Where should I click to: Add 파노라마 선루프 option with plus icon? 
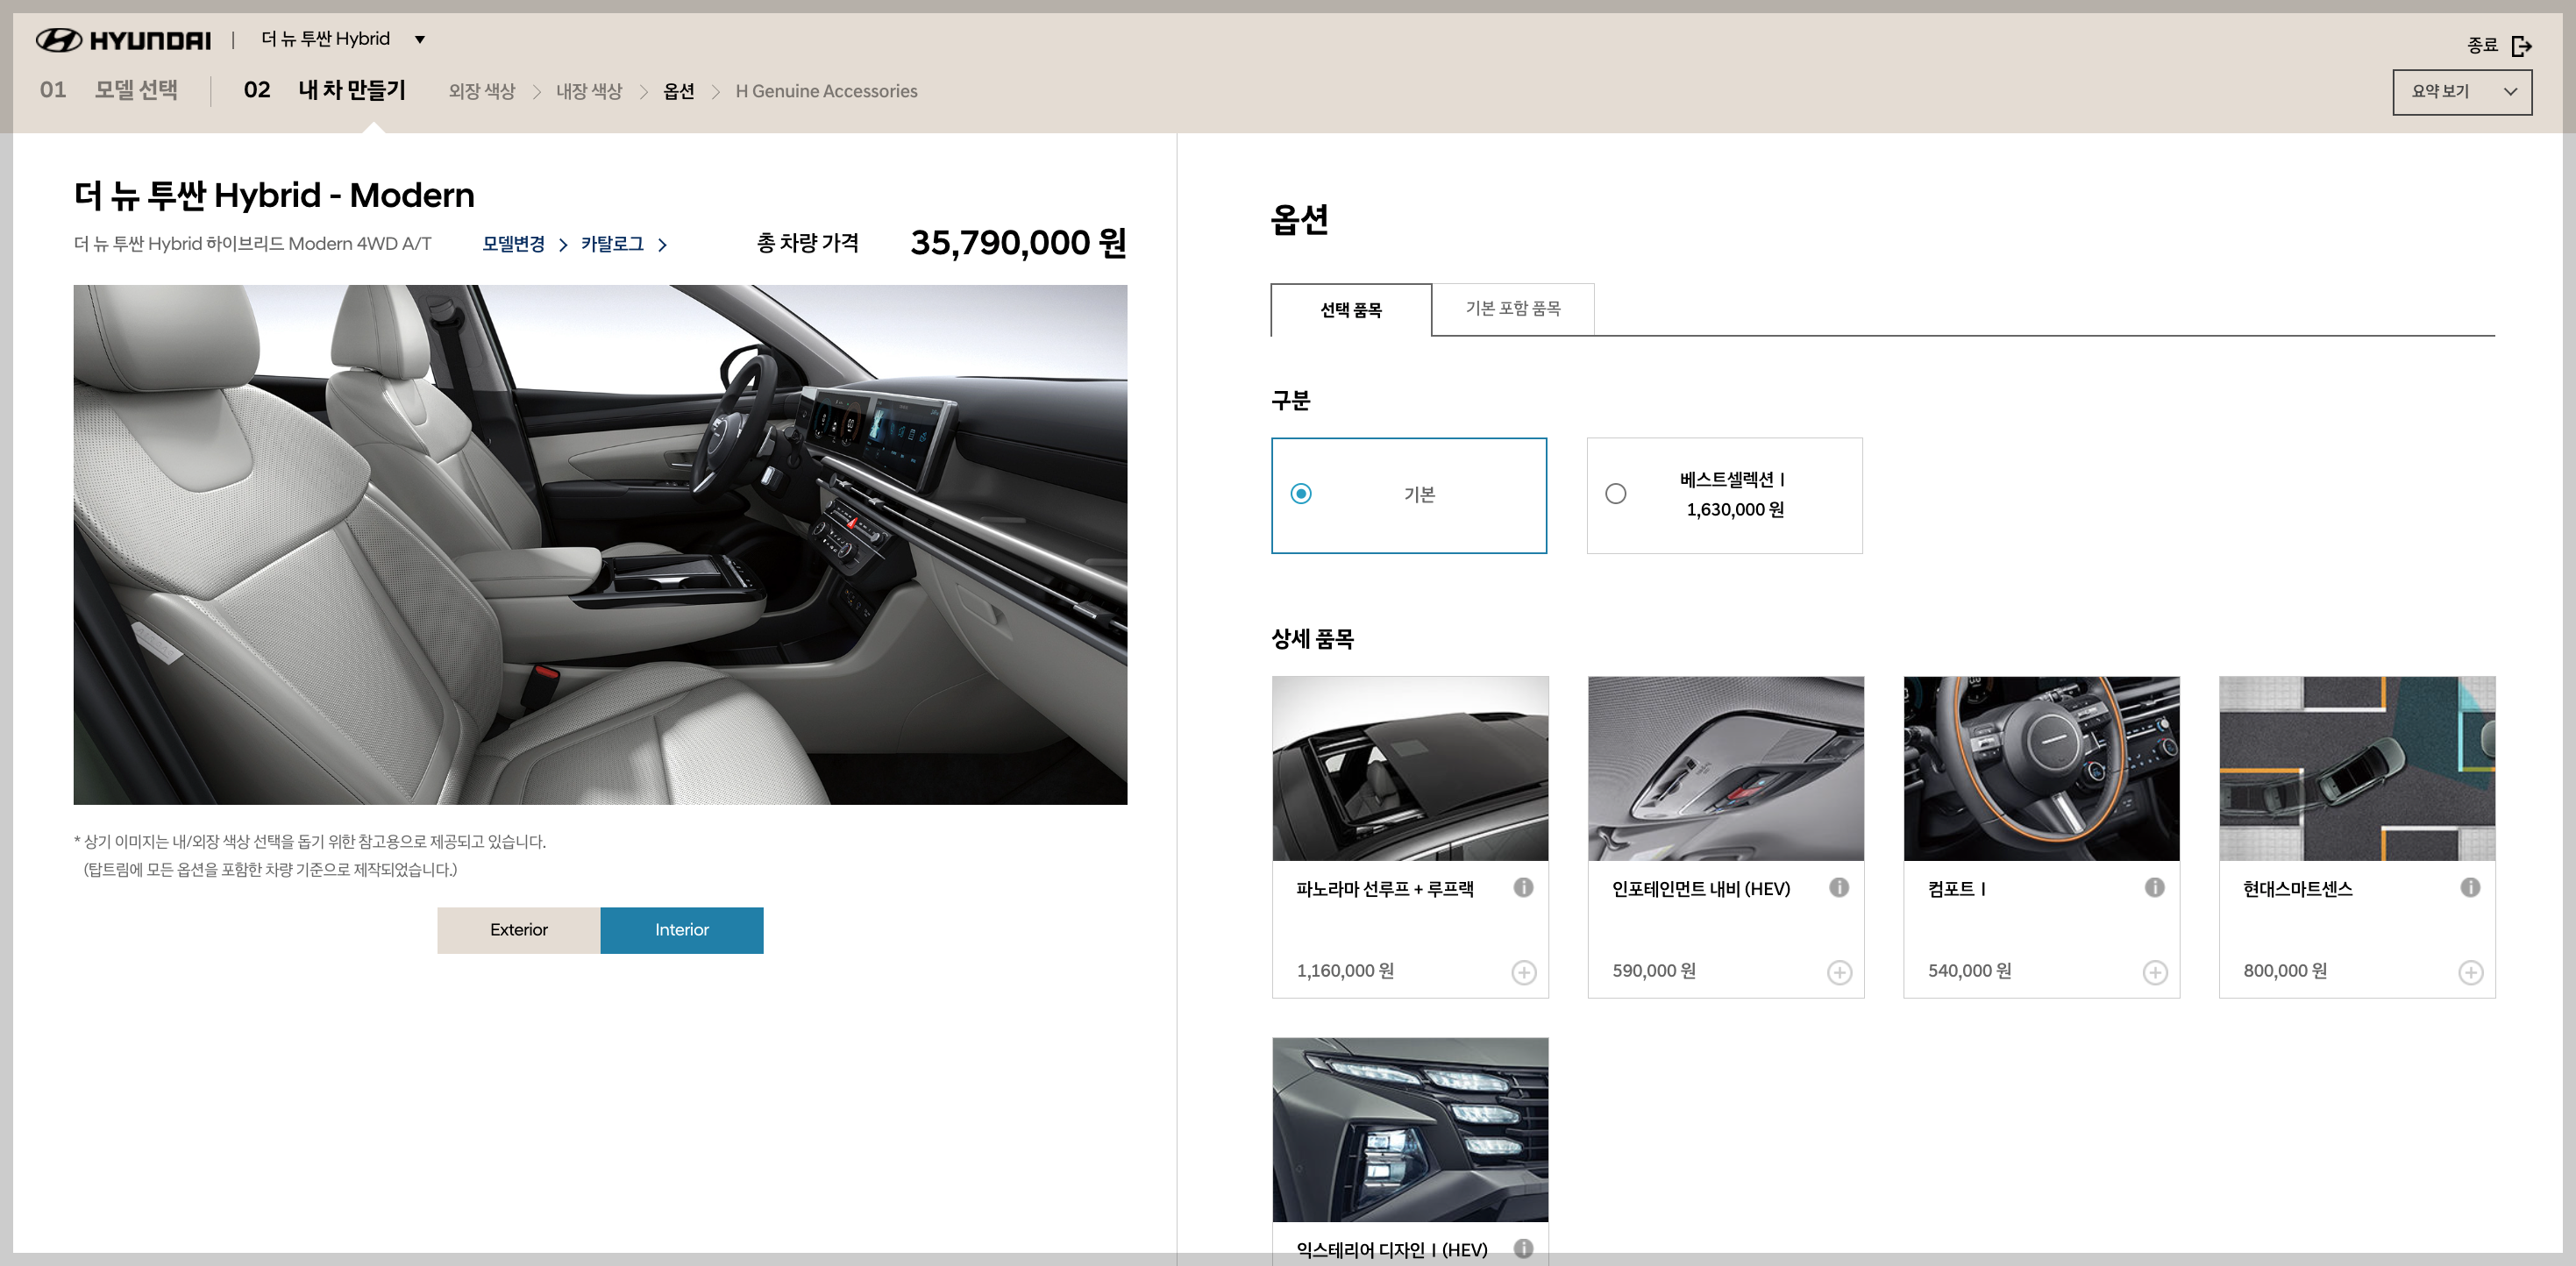click(x=1524, y=972)
